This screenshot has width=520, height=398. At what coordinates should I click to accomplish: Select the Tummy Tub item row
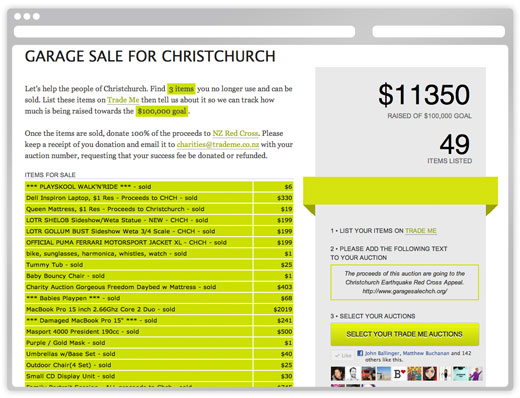pyautogui.click(x=159, y=265)
